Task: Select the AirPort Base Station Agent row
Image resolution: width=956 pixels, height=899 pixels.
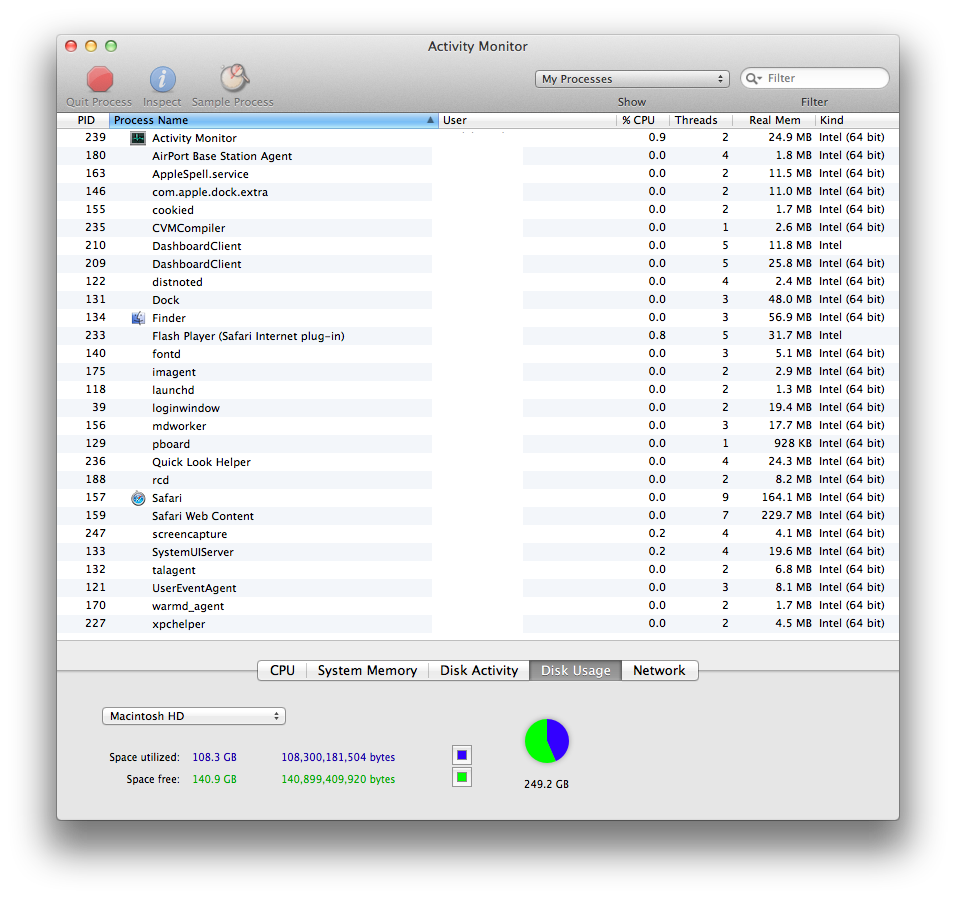Action: tap(478, 156)
